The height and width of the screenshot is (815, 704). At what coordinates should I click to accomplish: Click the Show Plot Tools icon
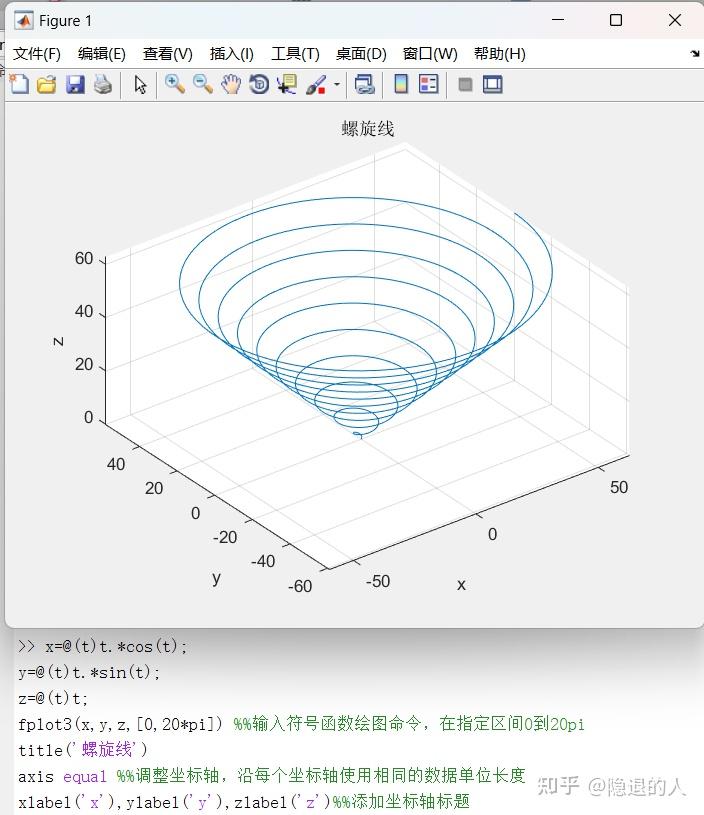pyautogui.click(x=492, y=84)
